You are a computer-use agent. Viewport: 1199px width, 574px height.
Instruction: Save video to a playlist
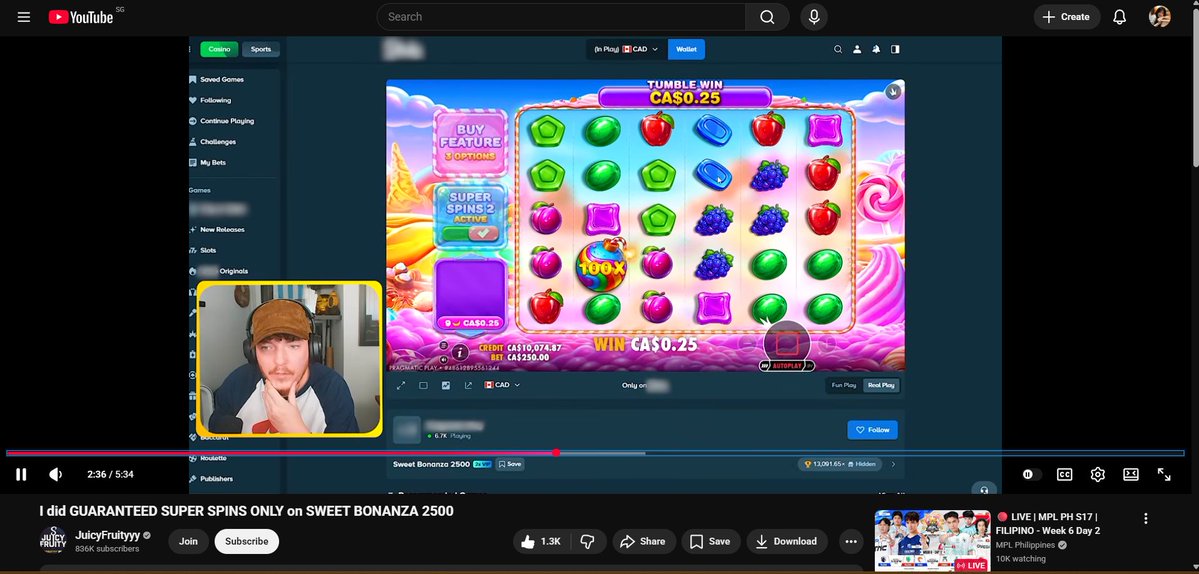click(x=710, y=541)
